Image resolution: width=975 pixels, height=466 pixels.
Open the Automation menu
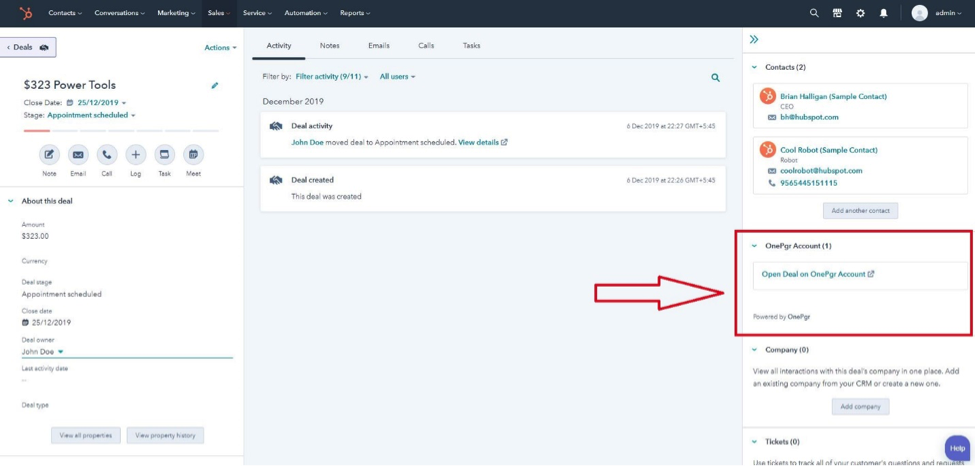coord(307,13)
